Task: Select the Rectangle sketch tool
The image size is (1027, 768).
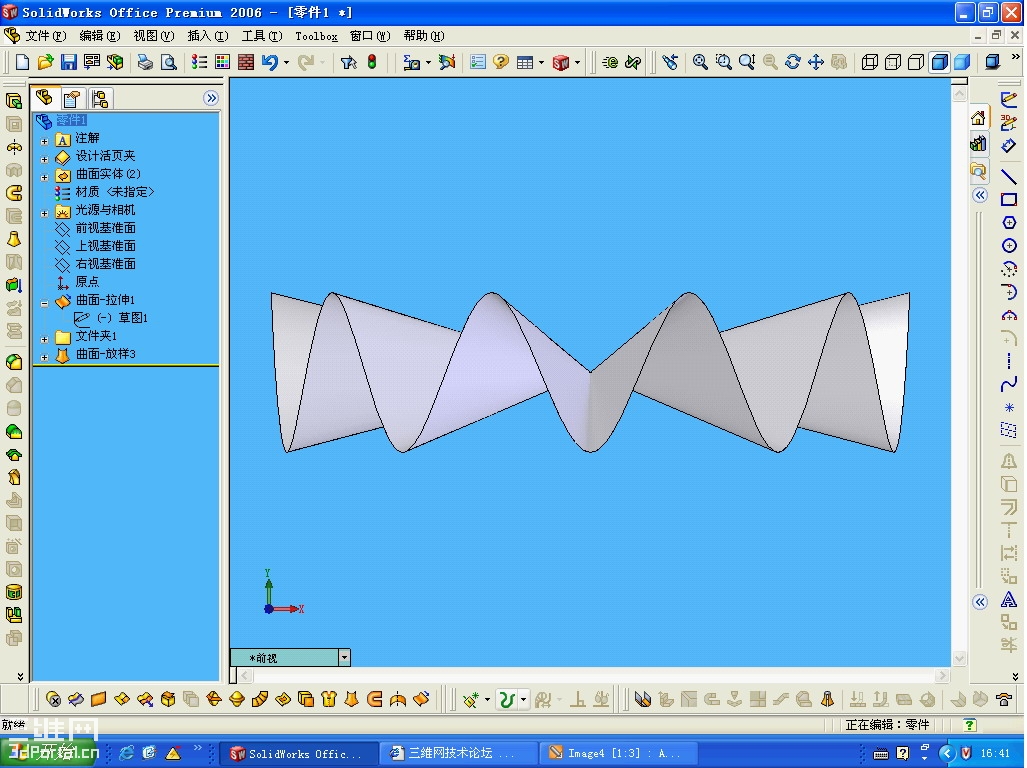Action: [x=1009, y=200]
